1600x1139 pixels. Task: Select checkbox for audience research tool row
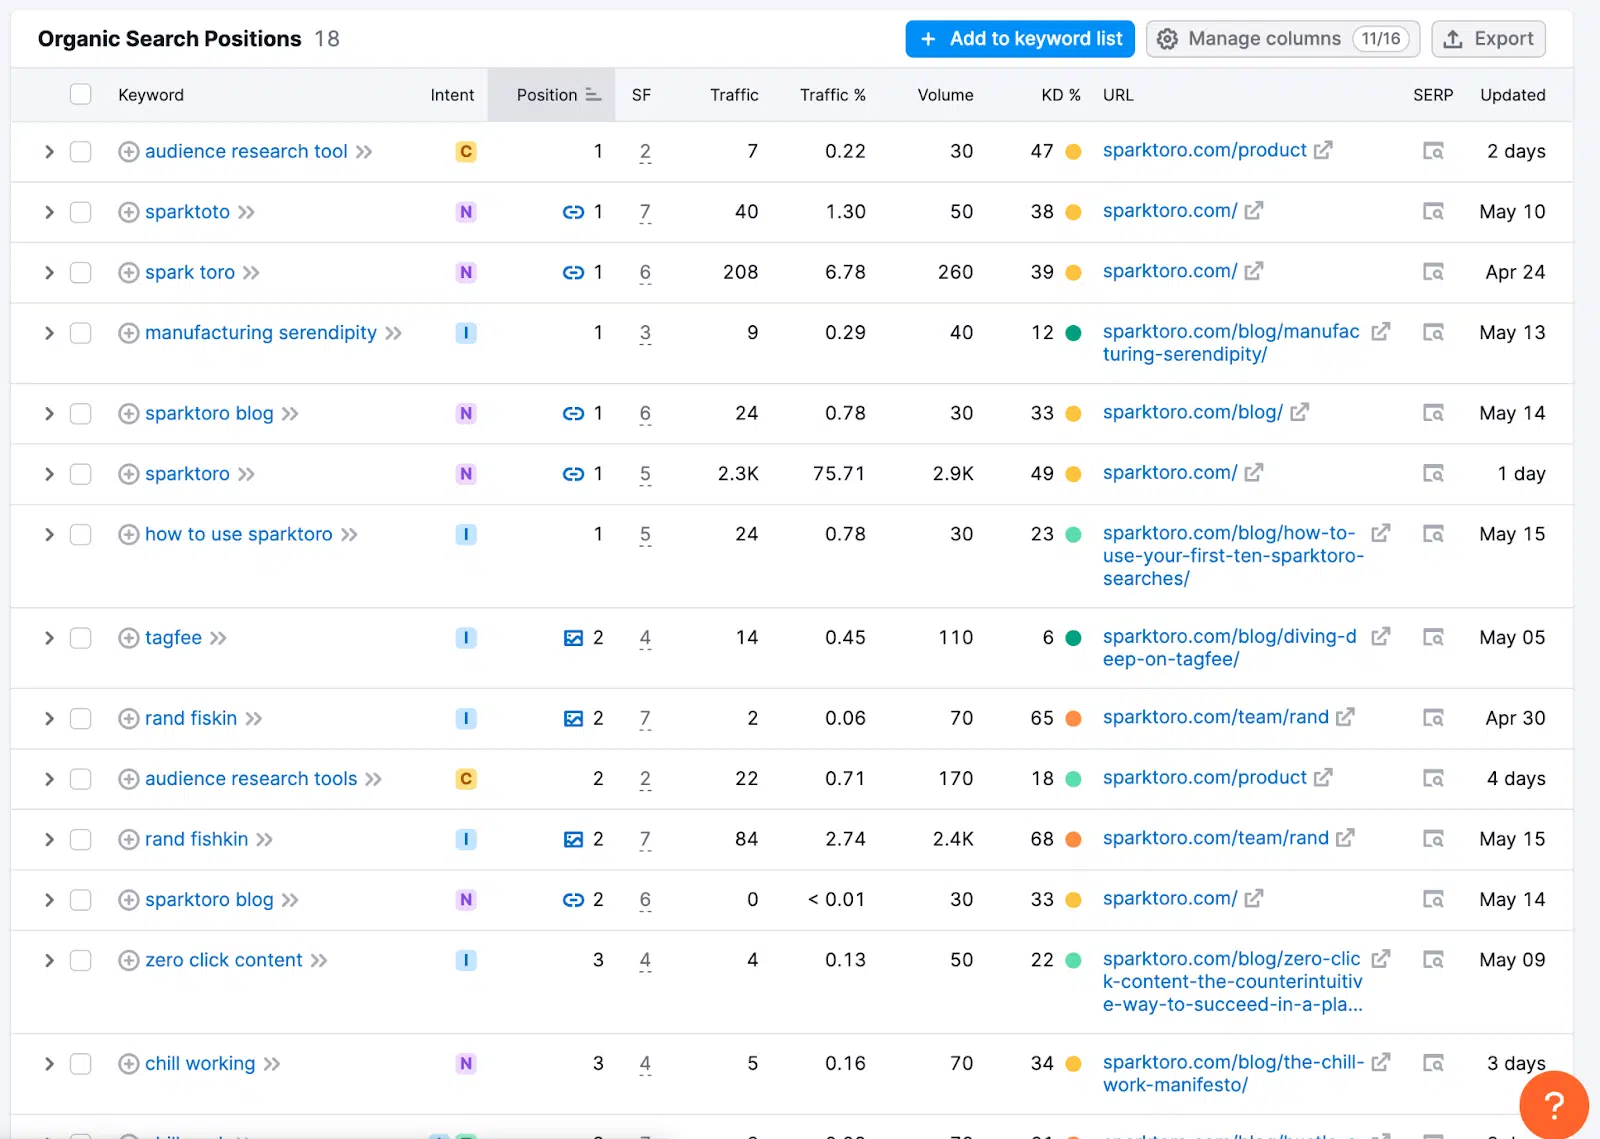tap(81, 151)
